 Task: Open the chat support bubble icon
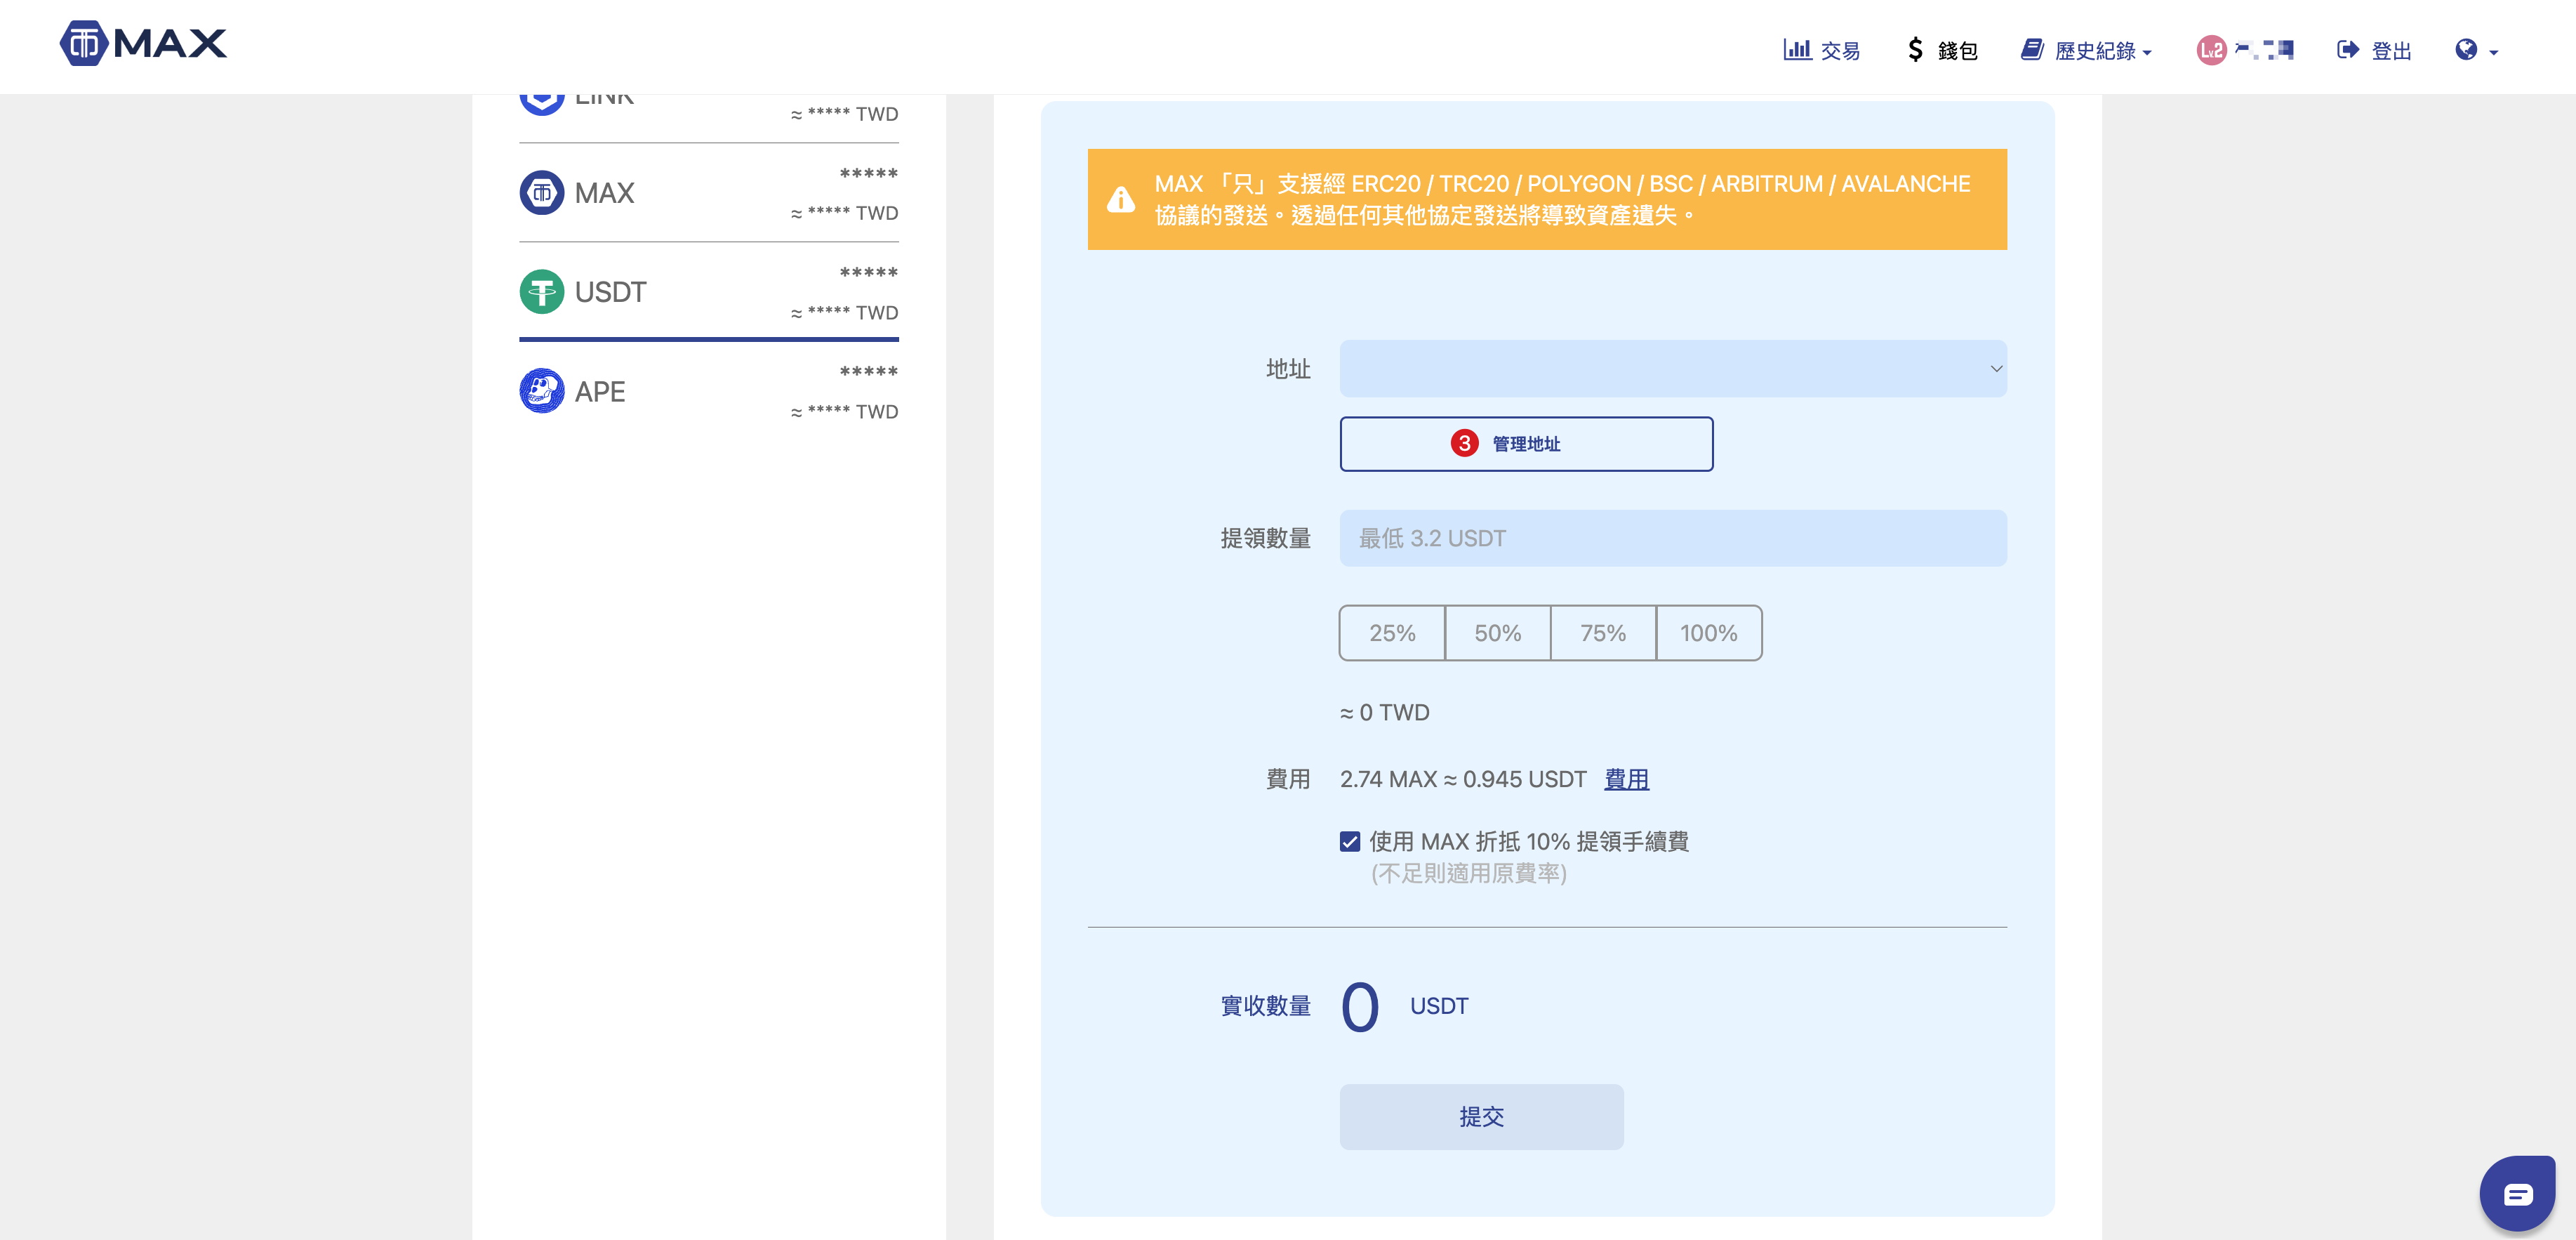tap(2516, 1194)
